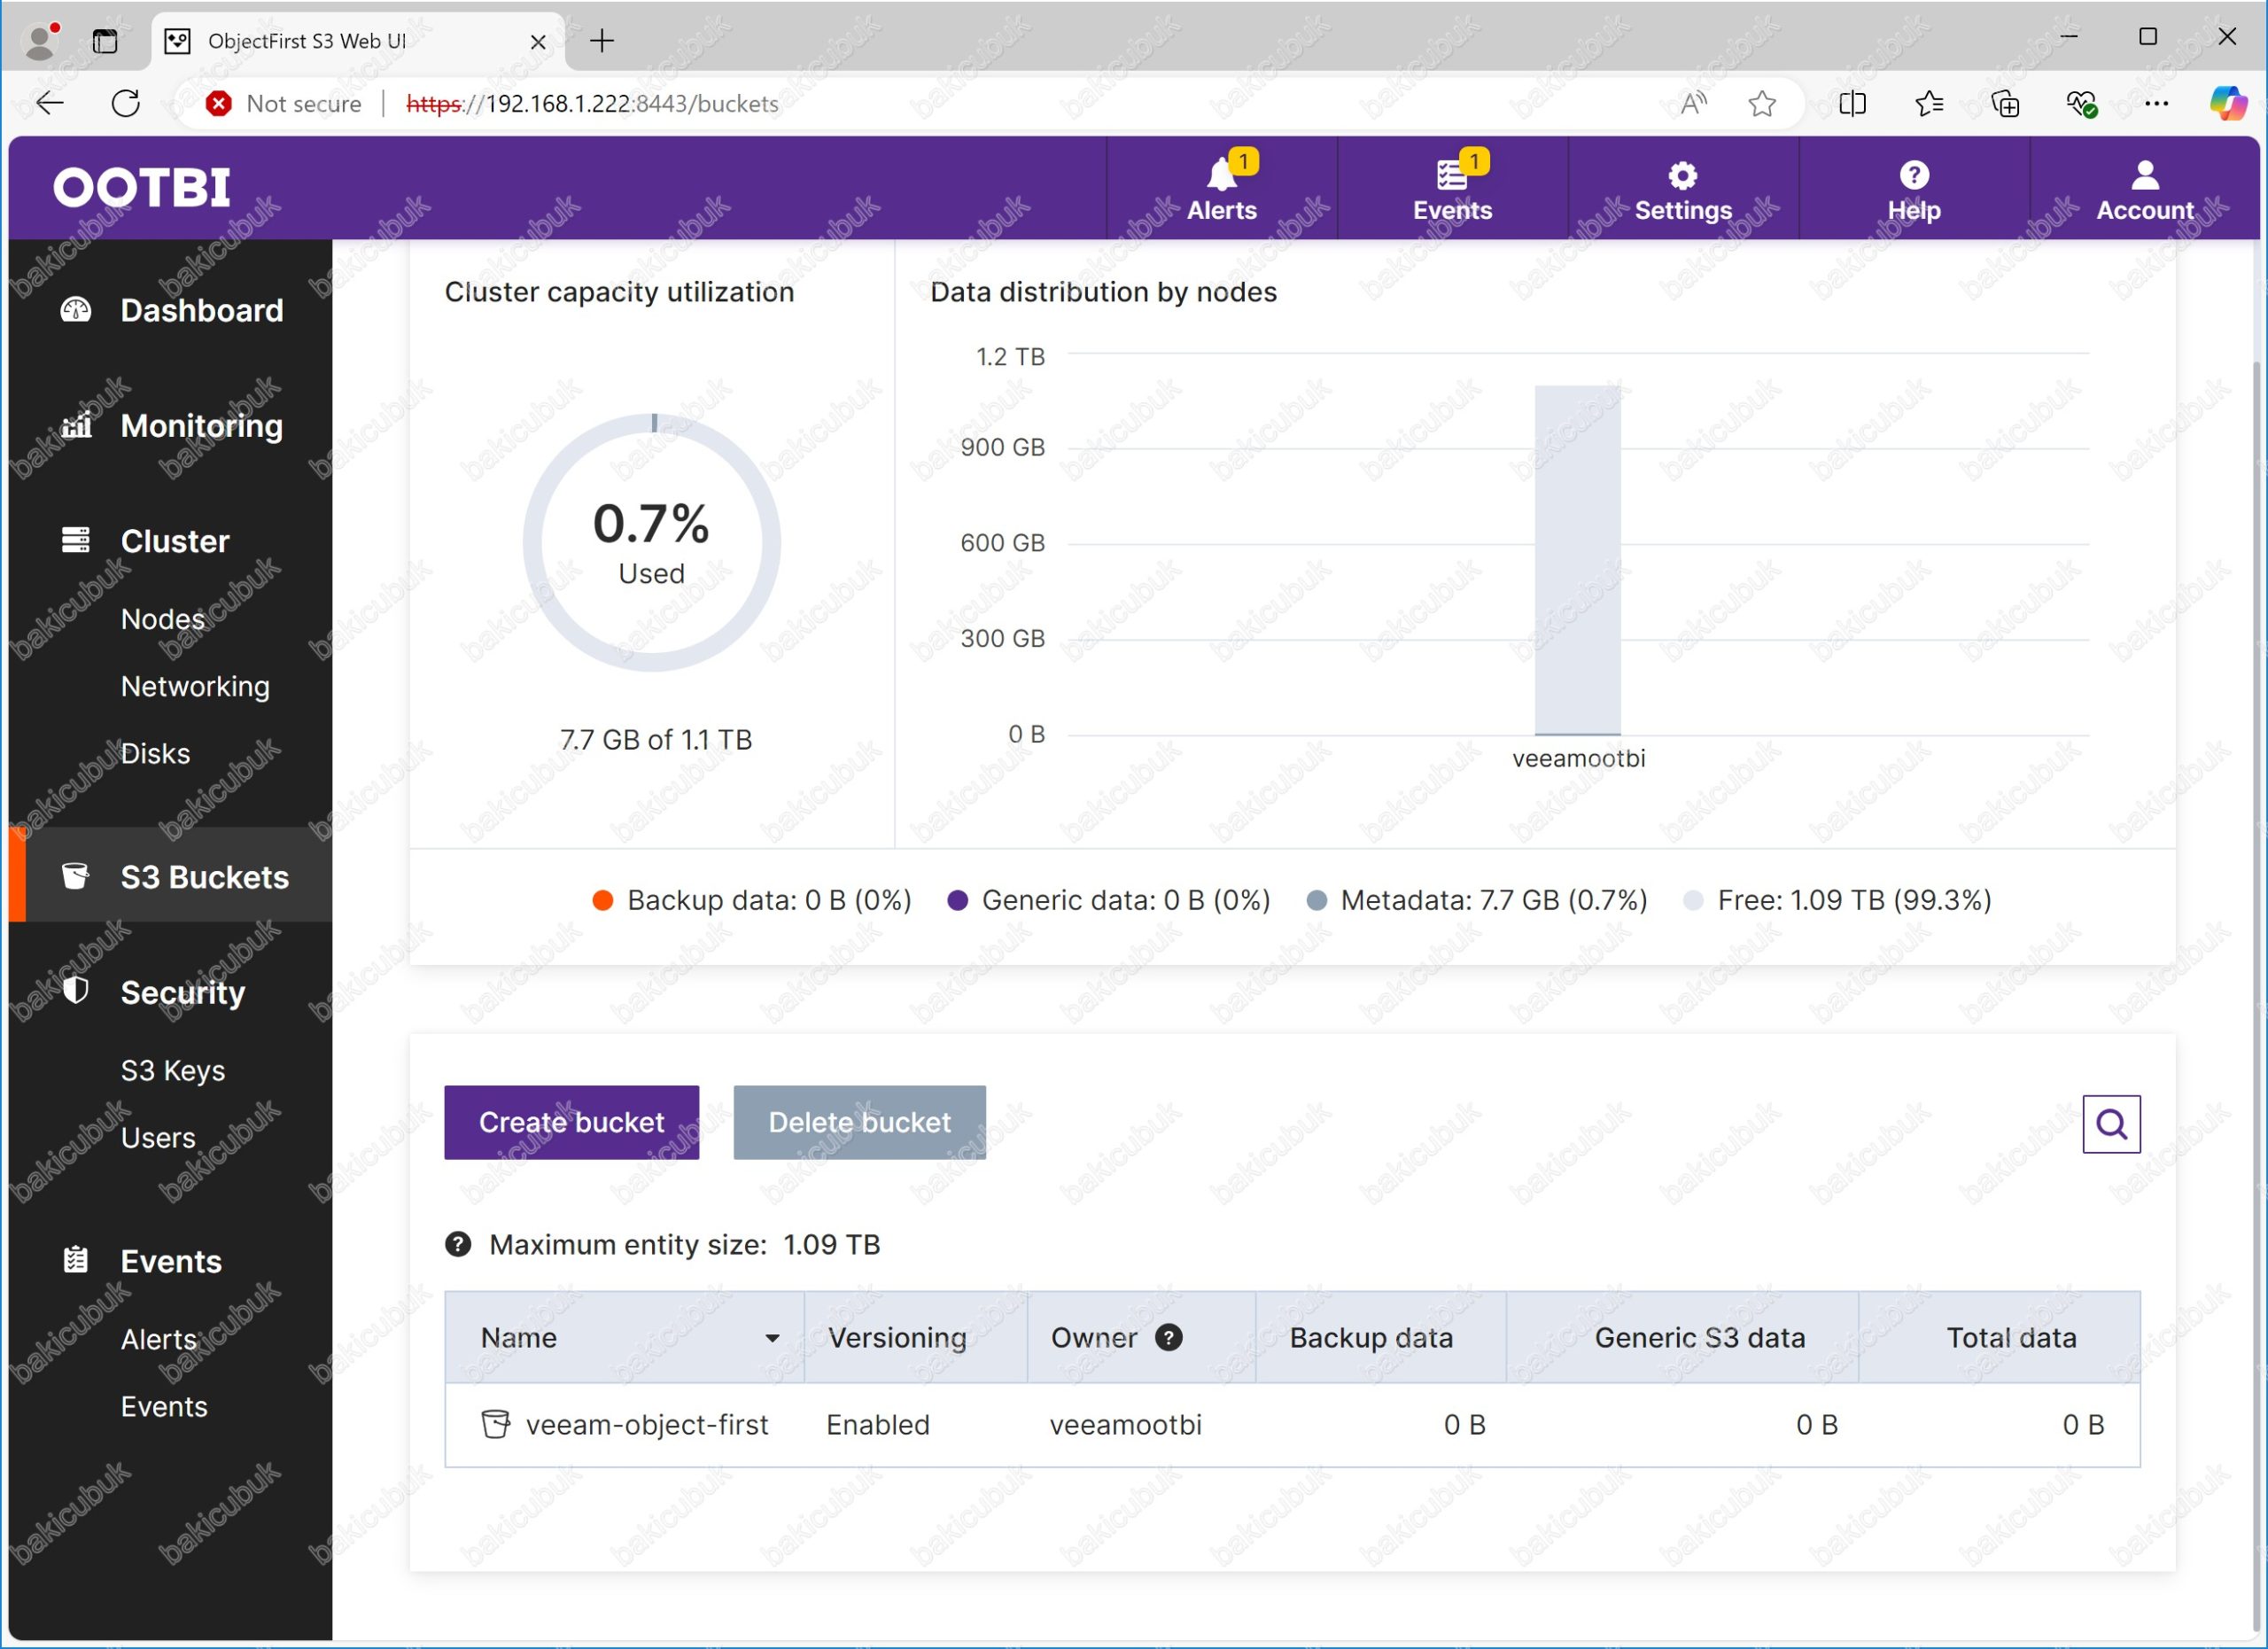Open the Settings gear
This screenshot has width=2268, height=1649.
tap(1683, 188)
